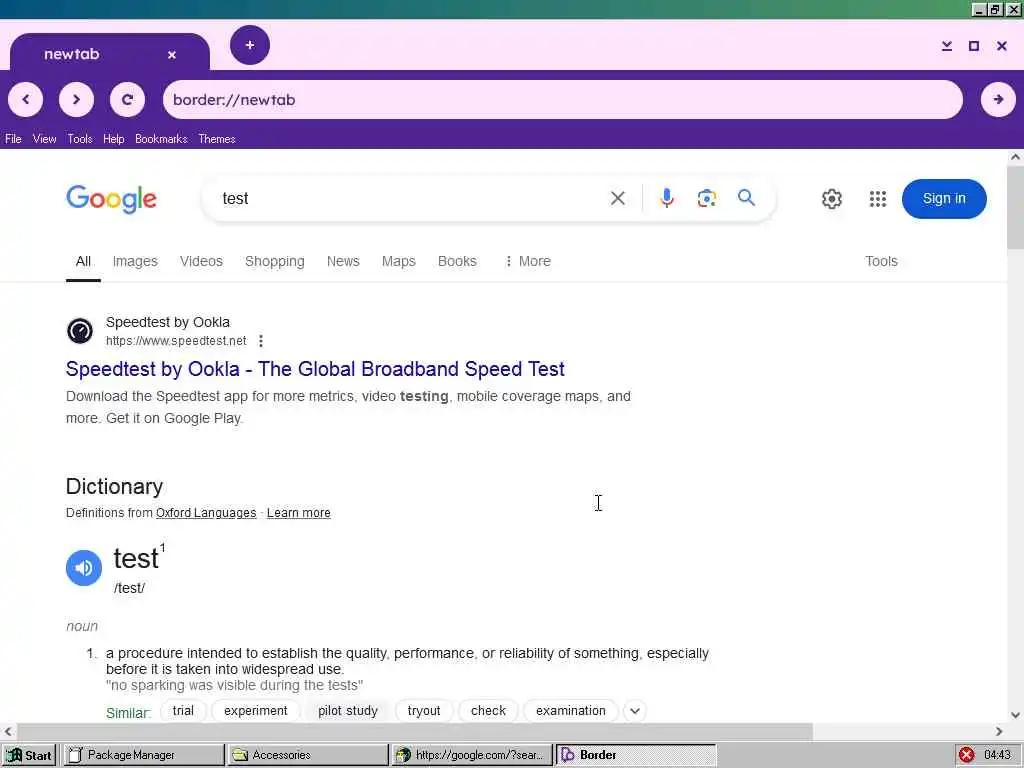The width and height of the screenshot is (1024, 768).
Task: Open Speedtest by Ookla result title
Action: 315,369
